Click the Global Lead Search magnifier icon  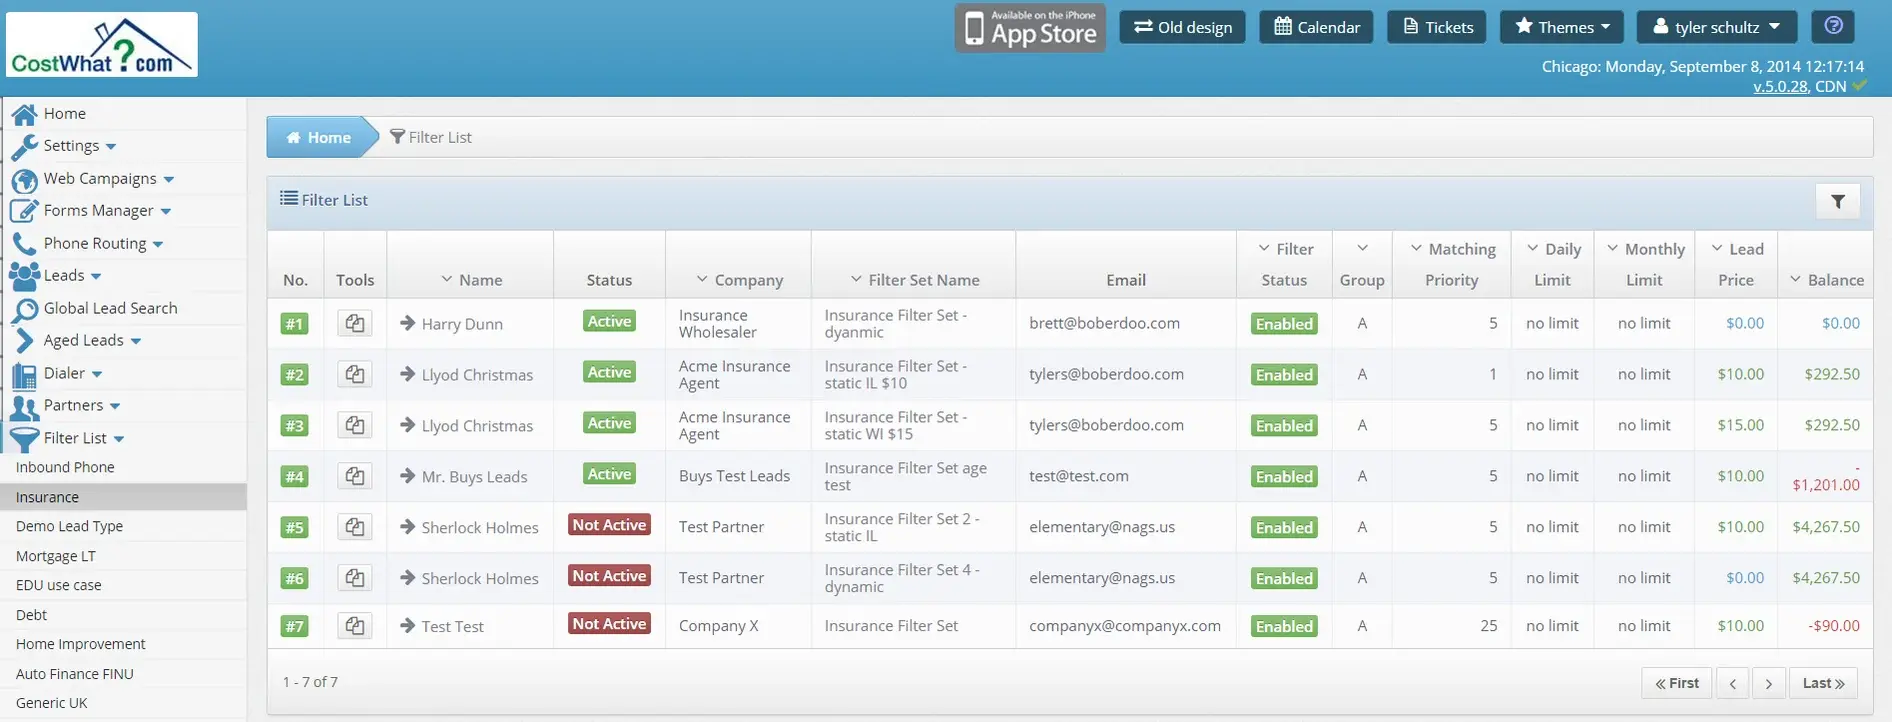pos(24,309)
